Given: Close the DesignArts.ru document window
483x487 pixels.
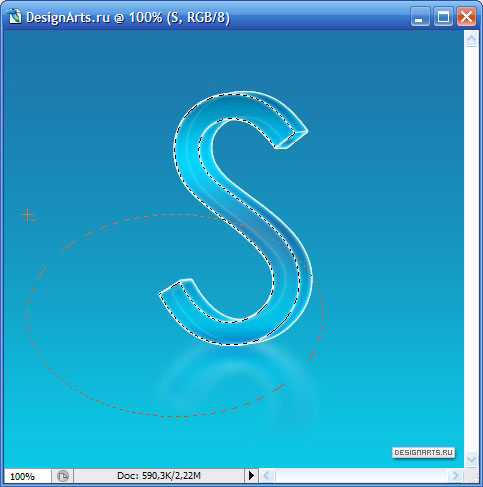Looking at the screenshot, I should [466, 17].
